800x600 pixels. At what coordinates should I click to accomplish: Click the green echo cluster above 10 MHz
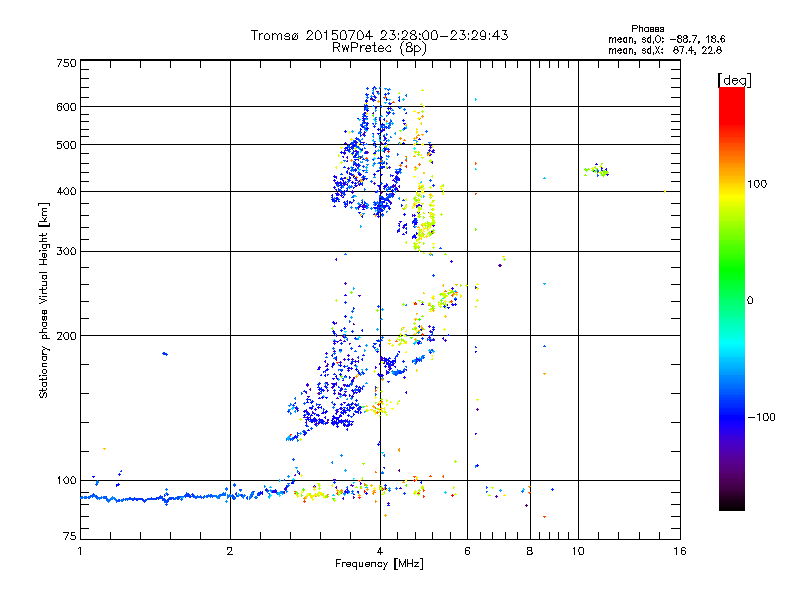(x=596, y=170)
